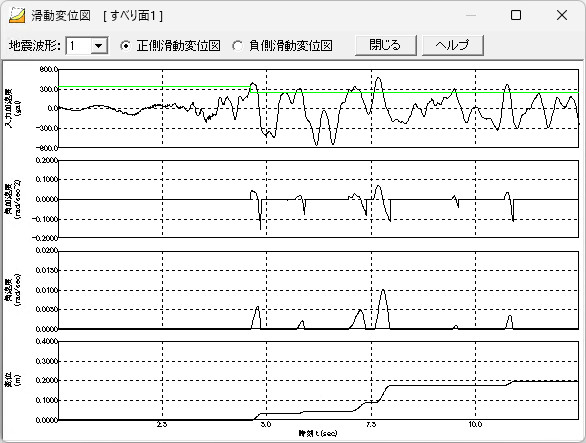
Task: Open the 地震波形 dropdown arrow
Action: pyautogui.click(x=99, y=46)
